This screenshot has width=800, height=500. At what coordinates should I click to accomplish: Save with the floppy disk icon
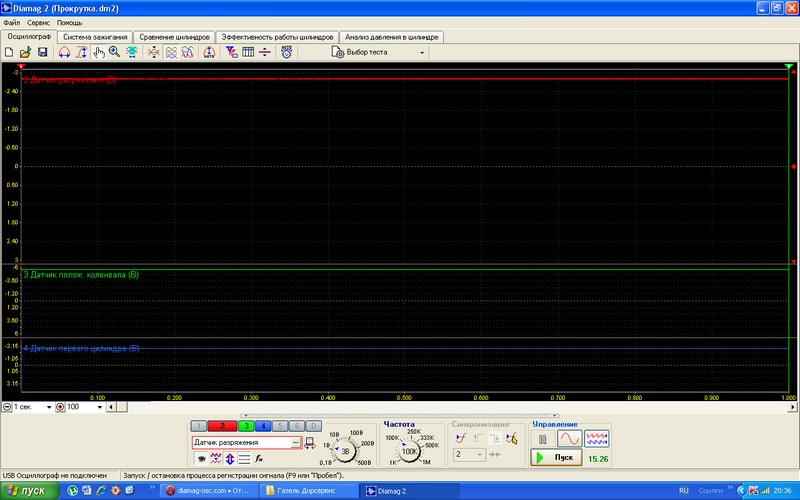click(42, 52)
